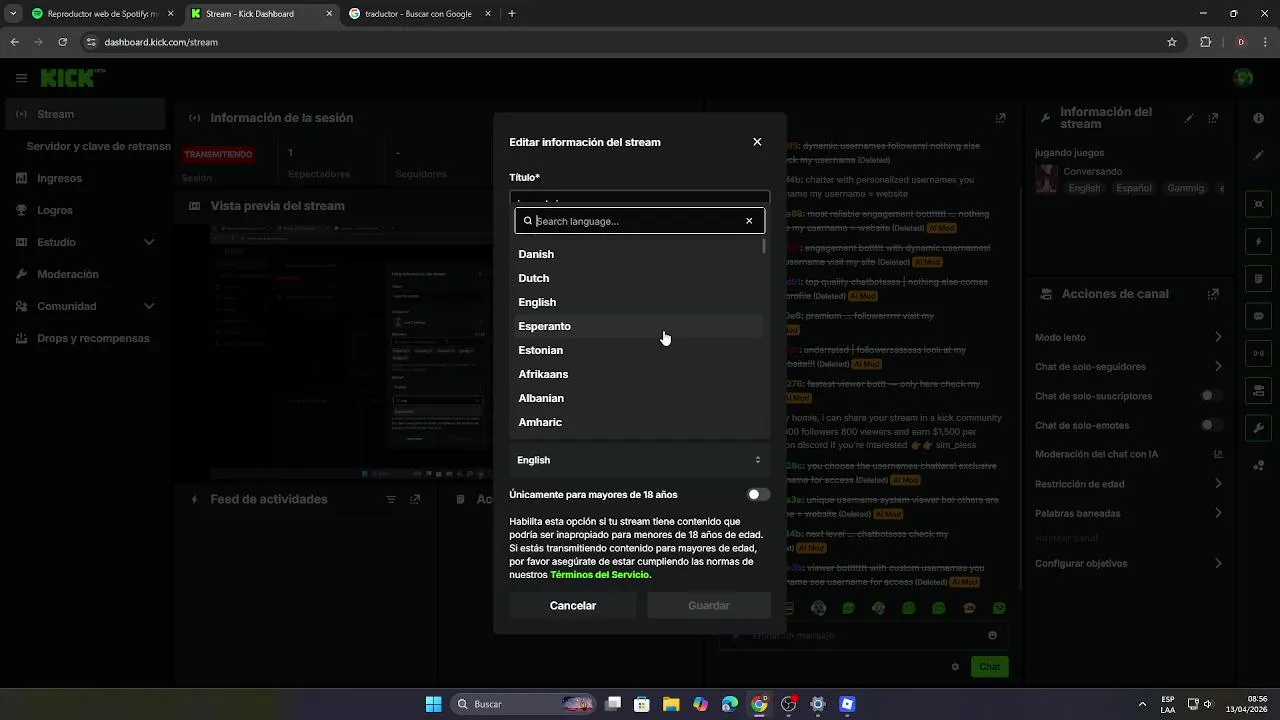Enable Chat de solo-emotes switch
This screenshot has width=1280, height=720.
tap(1212, 425)
